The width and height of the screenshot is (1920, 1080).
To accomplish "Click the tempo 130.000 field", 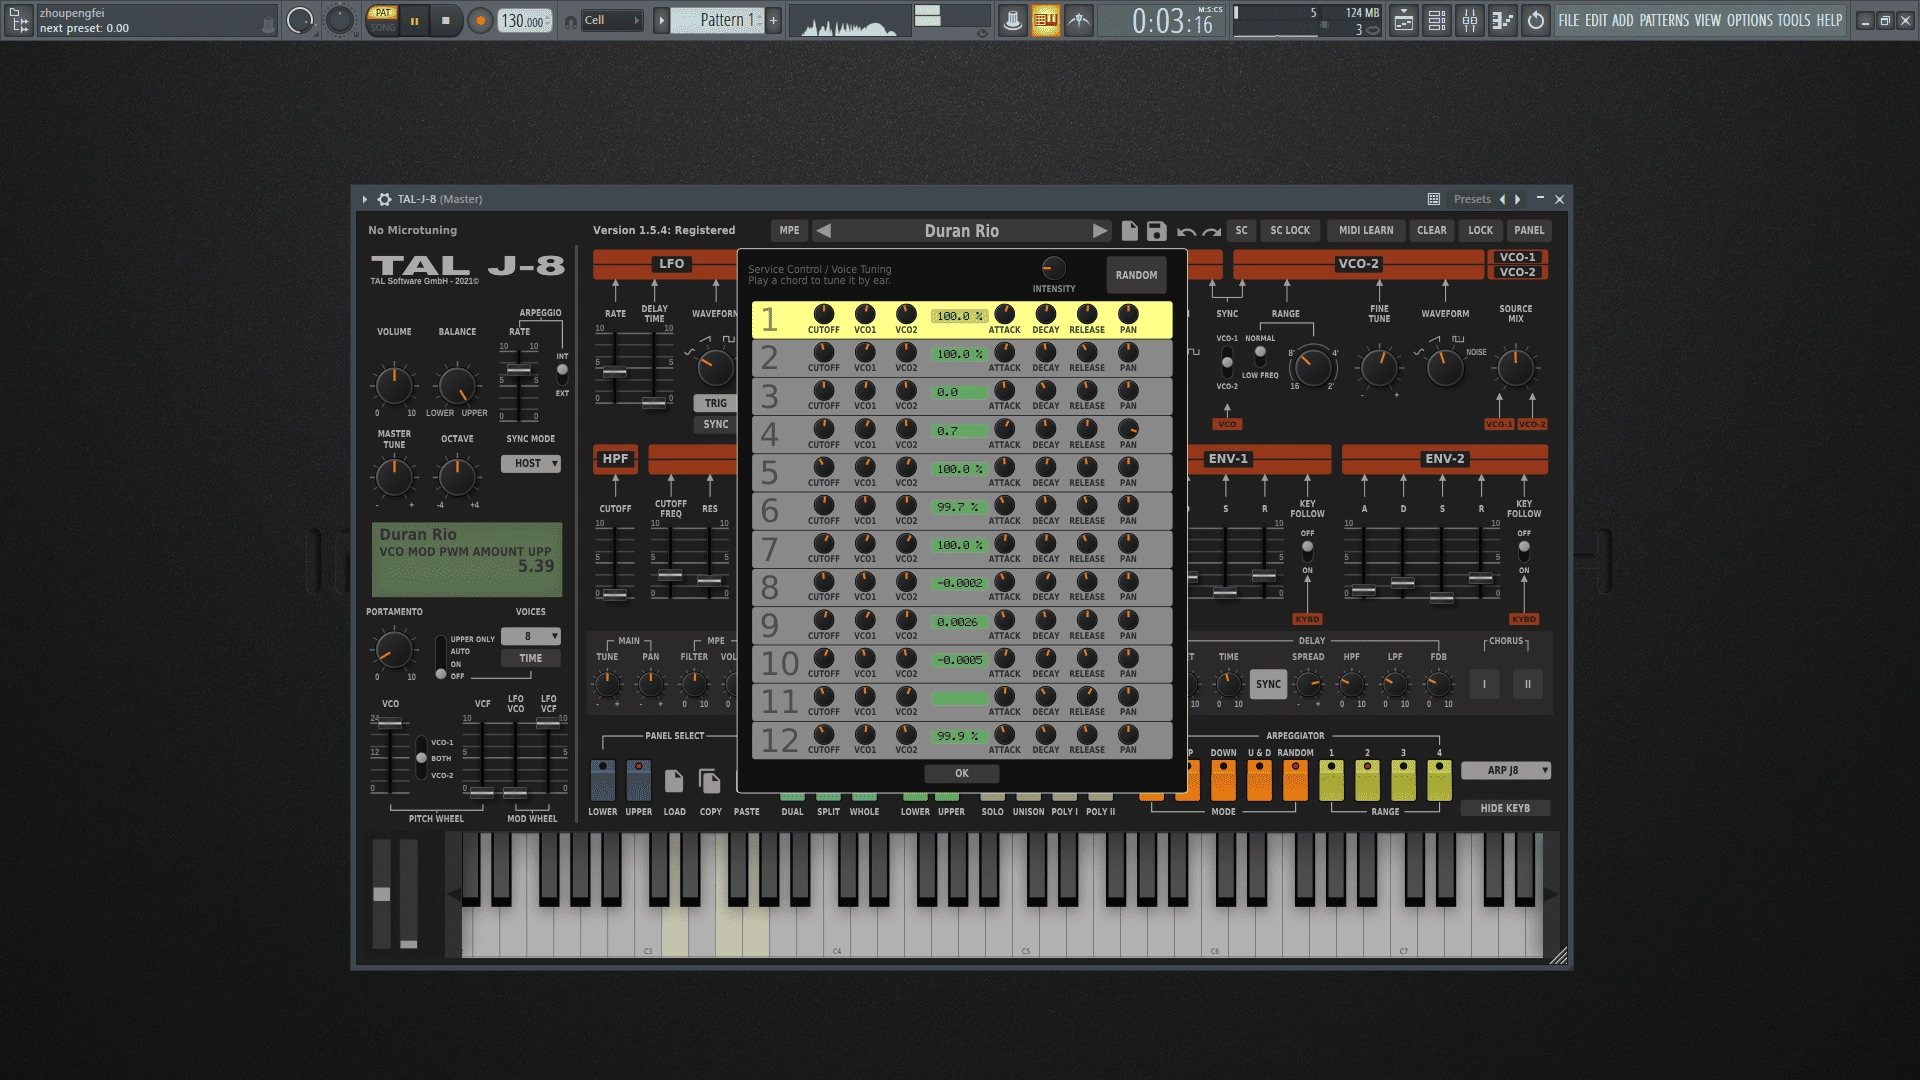I will pyautogui.click(x=525, y=20).
